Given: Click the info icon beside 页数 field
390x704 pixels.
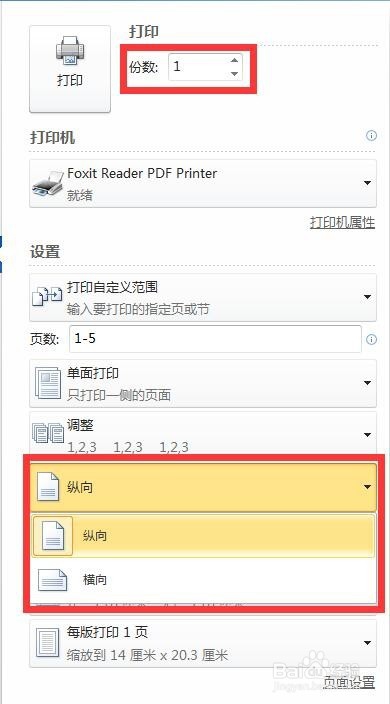Looking at the screenshot, I should (371, 339).
